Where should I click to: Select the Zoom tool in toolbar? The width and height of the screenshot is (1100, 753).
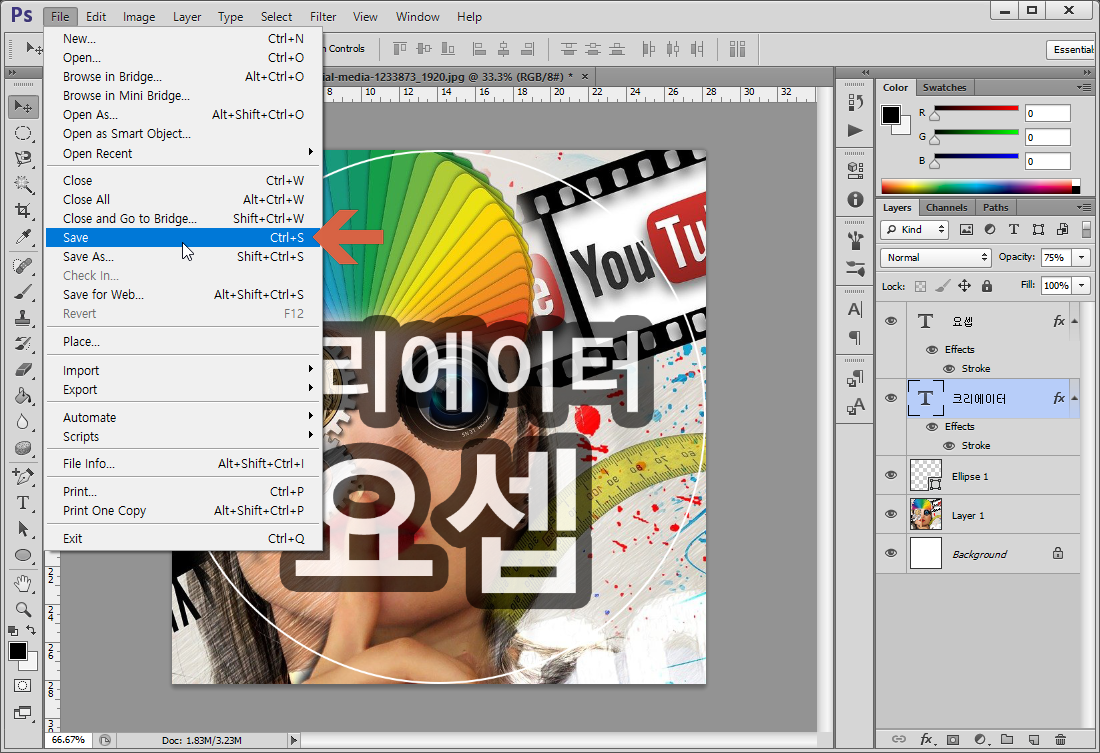pyautogui.click(x=23, y=609)
